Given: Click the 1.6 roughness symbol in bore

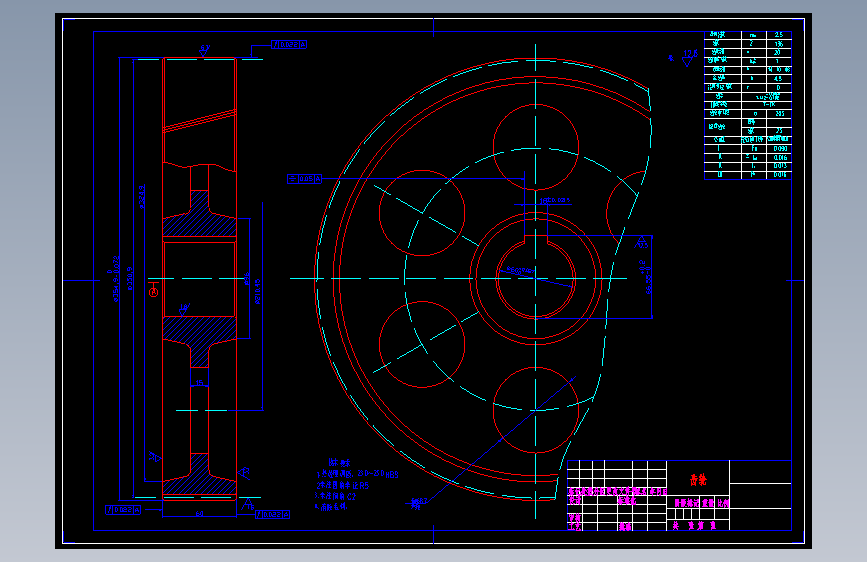Looking at the screenshot, I should (184, 309).
